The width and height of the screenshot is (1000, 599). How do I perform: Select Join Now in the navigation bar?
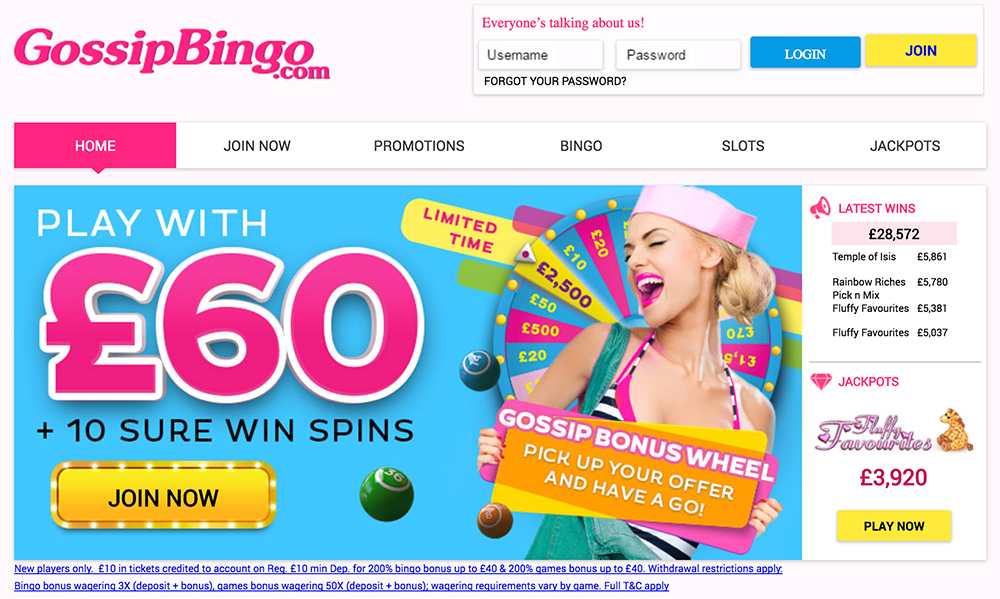click(257, 146)
